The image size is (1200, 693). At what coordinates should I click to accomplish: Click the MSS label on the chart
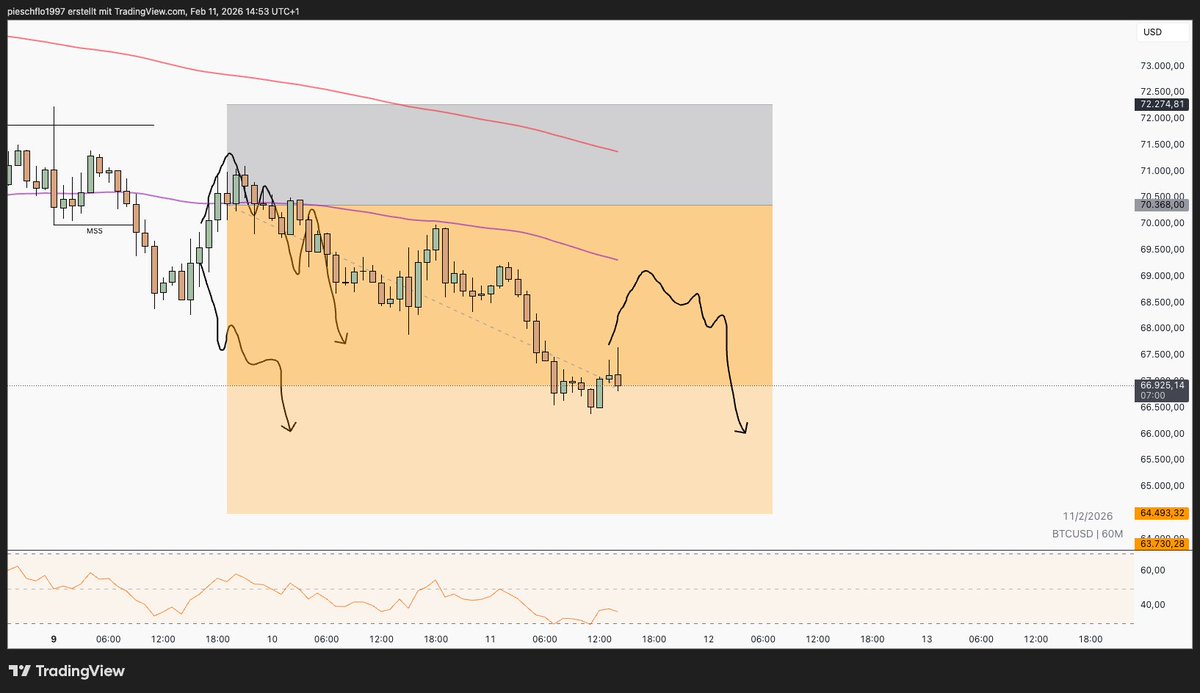click(94, 231)
